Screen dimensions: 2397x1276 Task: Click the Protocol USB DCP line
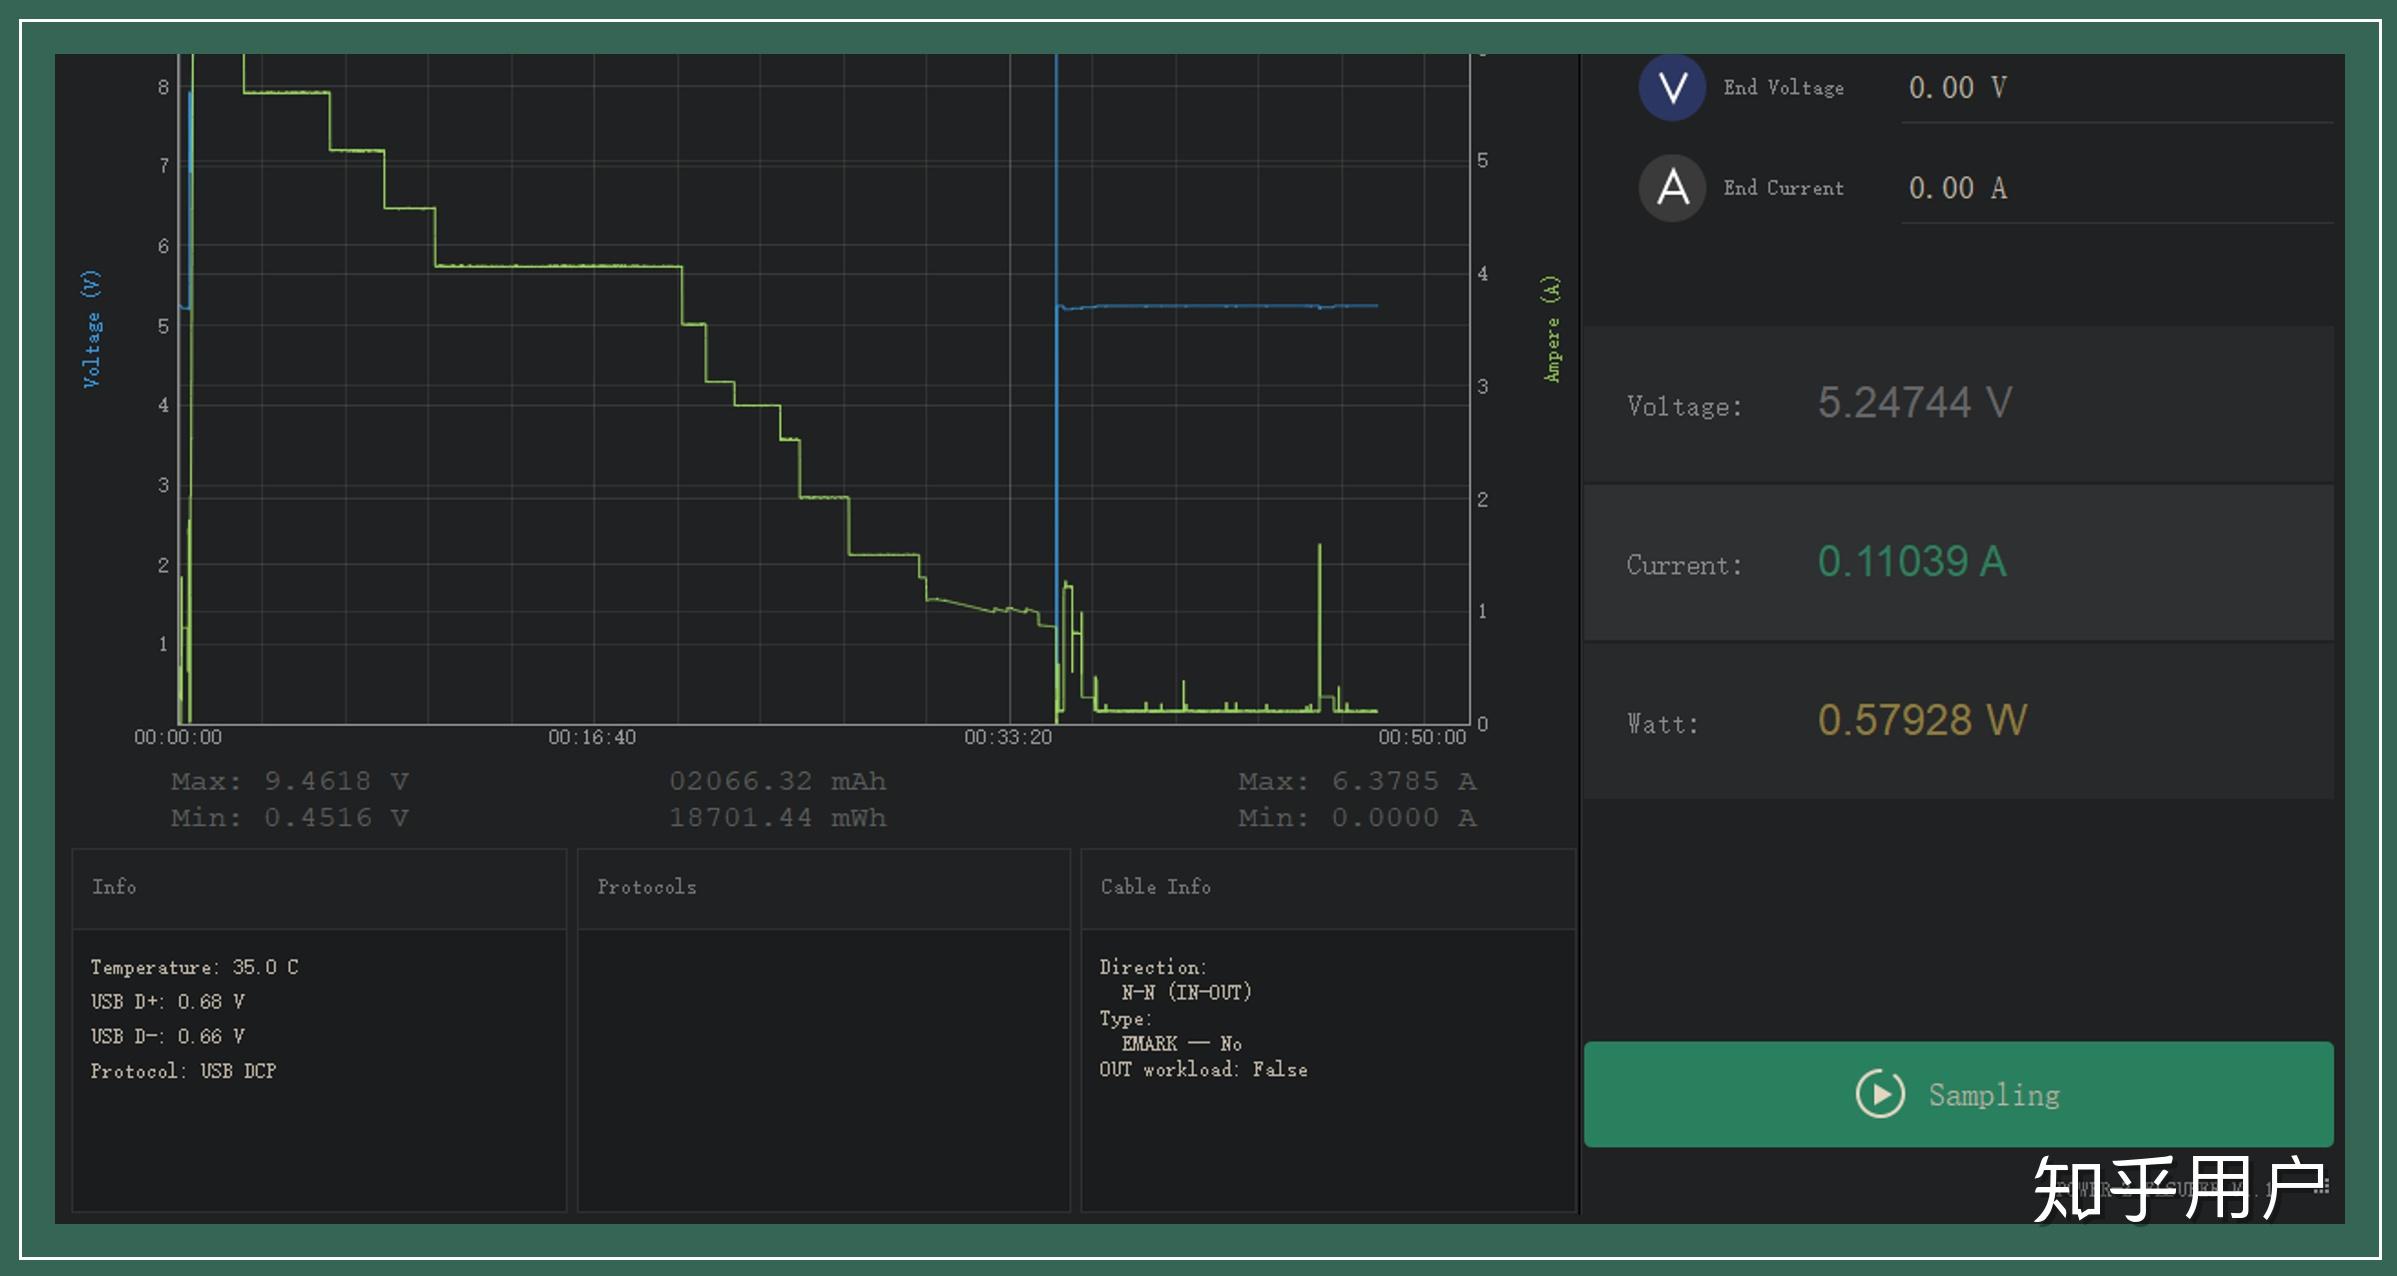click(183, 1071)
